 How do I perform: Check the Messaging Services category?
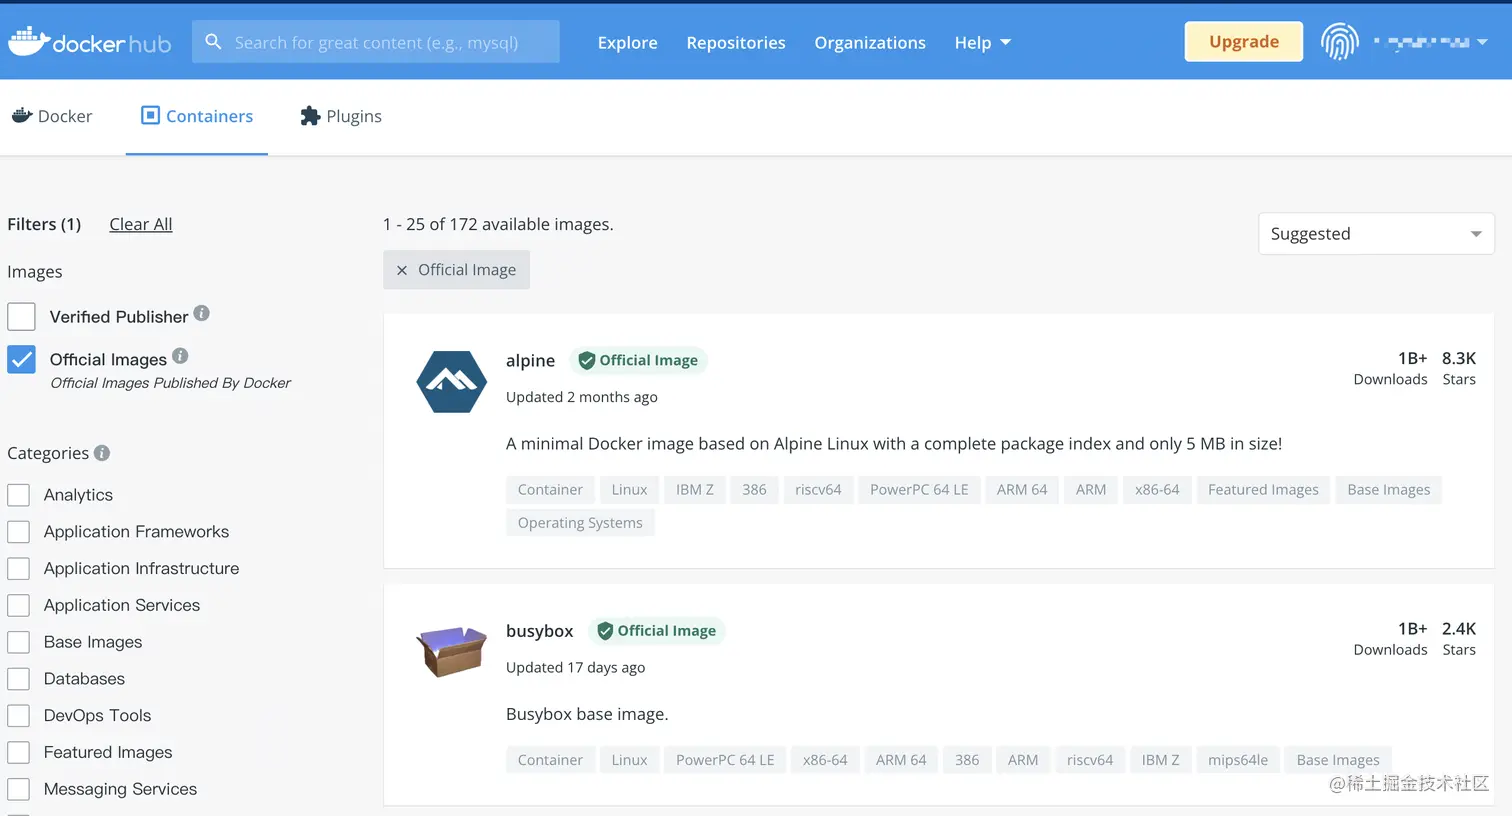pyautogui.click(x=19, y=789)
